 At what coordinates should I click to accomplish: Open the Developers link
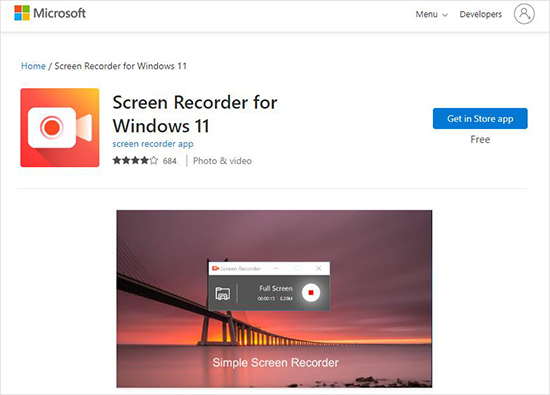coord(481,14)
